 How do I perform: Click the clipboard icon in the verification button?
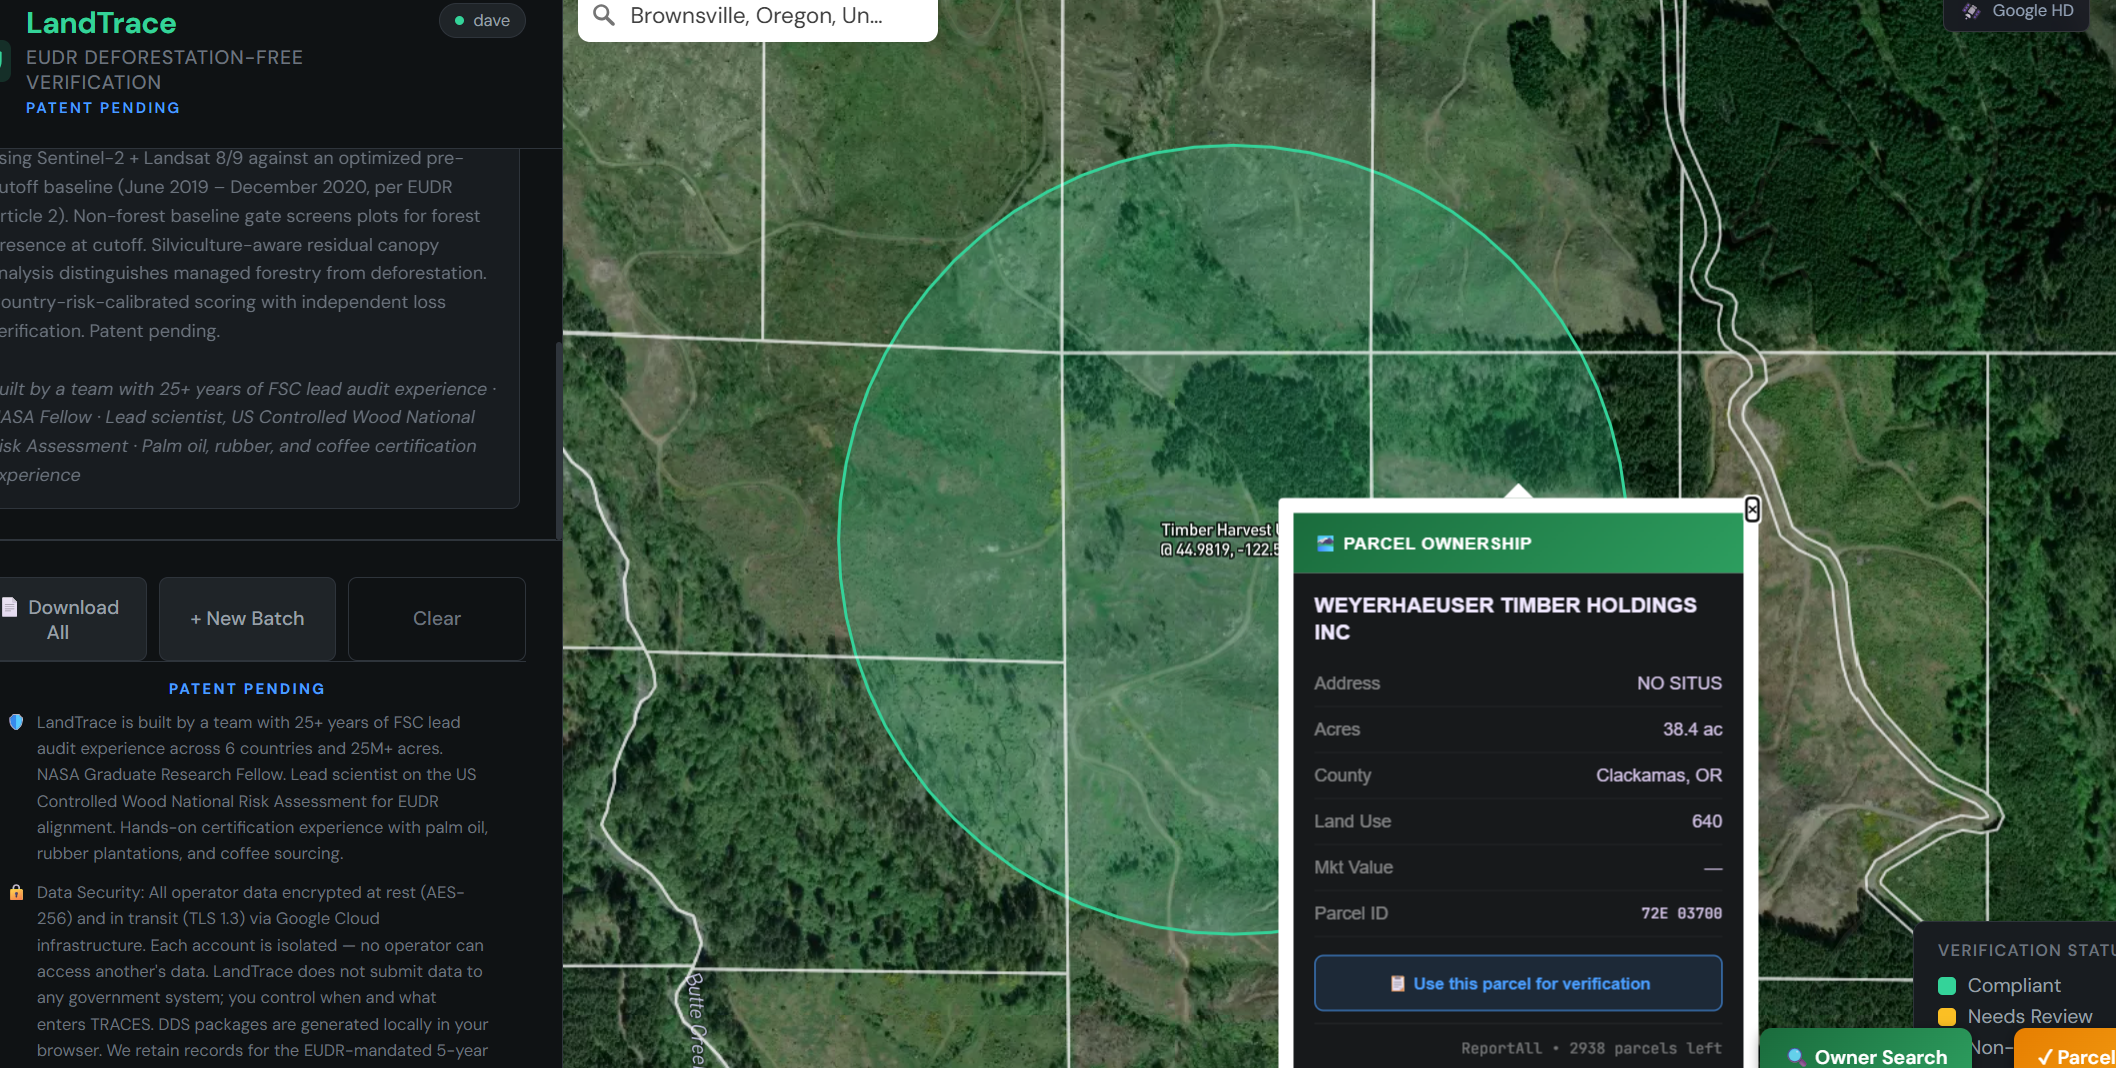(x=1397, y=984)
